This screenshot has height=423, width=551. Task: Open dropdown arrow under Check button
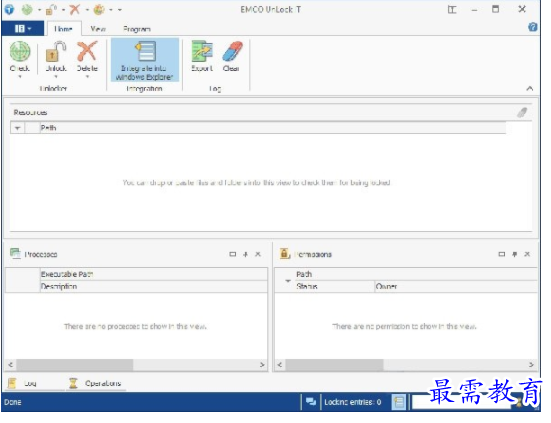coord(20,76)
